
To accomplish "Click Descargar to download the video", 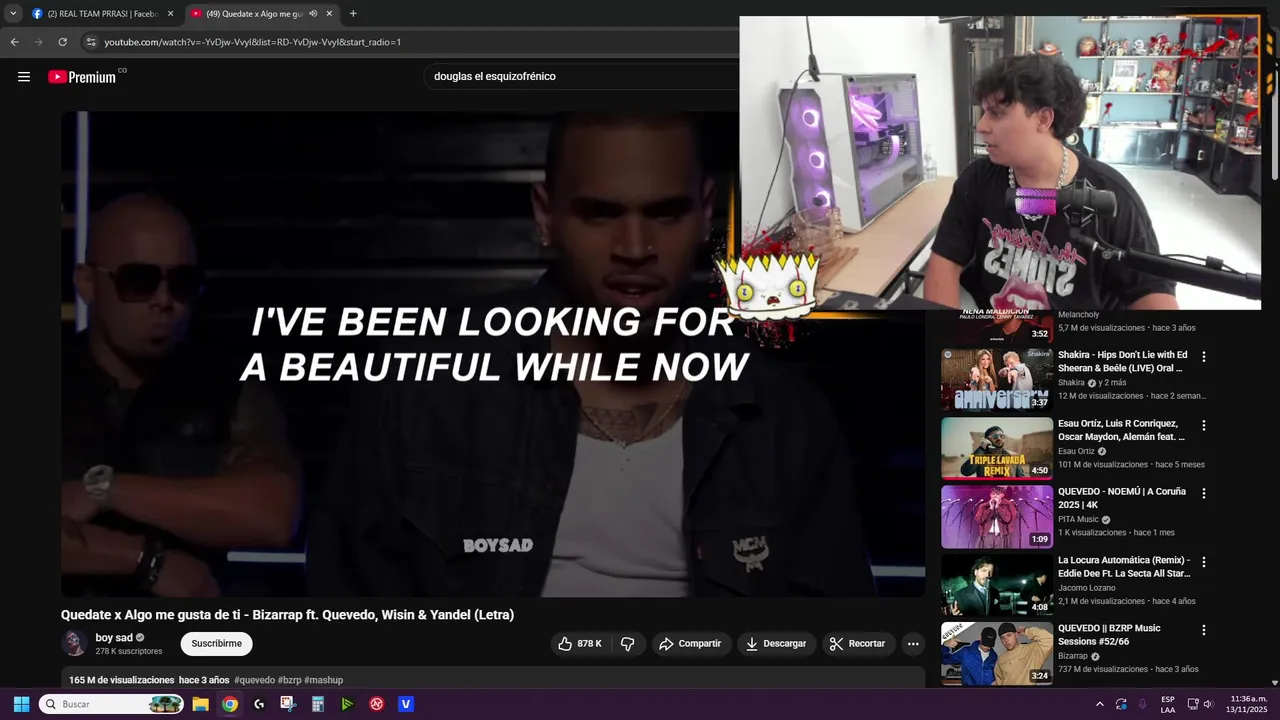I will 776,644.
